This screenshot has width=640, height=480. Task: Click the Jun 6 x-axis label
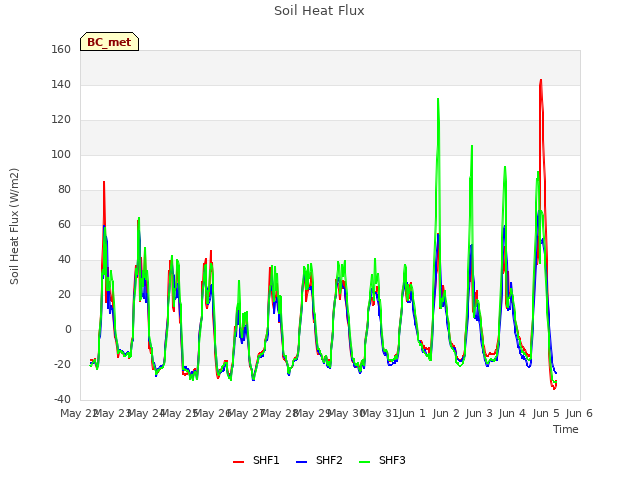[x=579, y=413]
